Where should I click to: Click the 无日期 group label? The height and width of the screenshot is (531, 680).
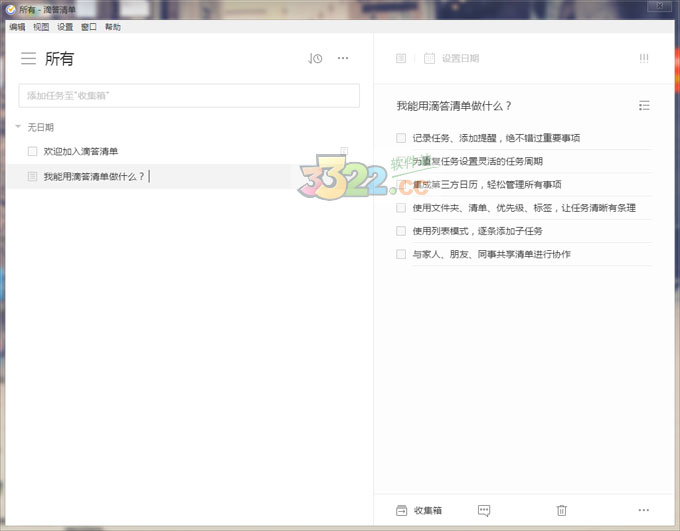[40, 127]
